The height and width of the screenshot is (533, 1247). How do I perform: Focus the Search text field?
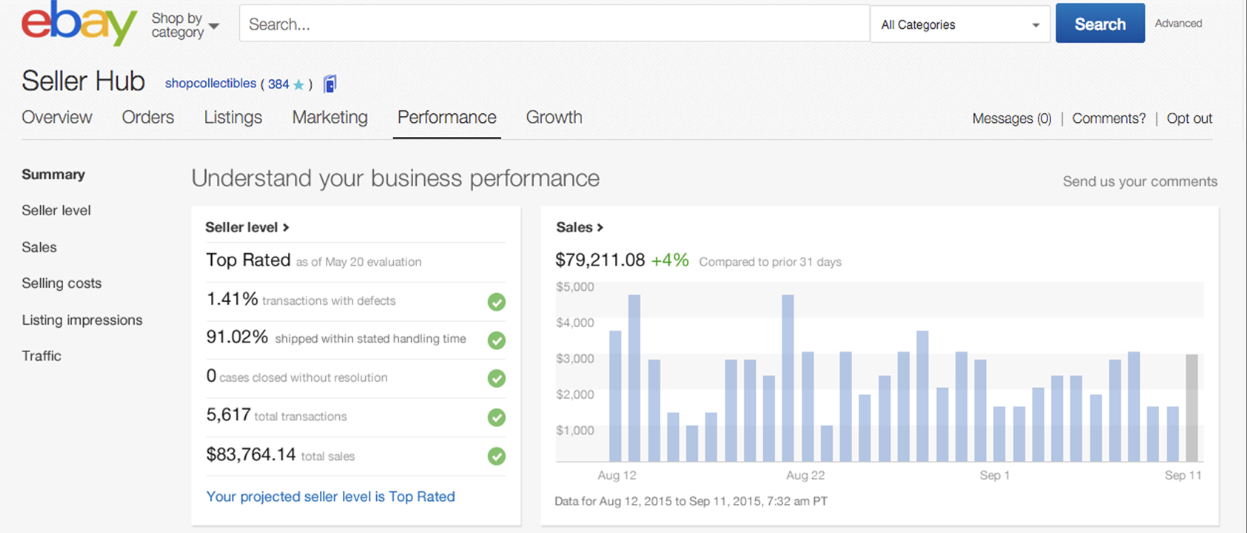pyautogui.click(x=554, y=24)
